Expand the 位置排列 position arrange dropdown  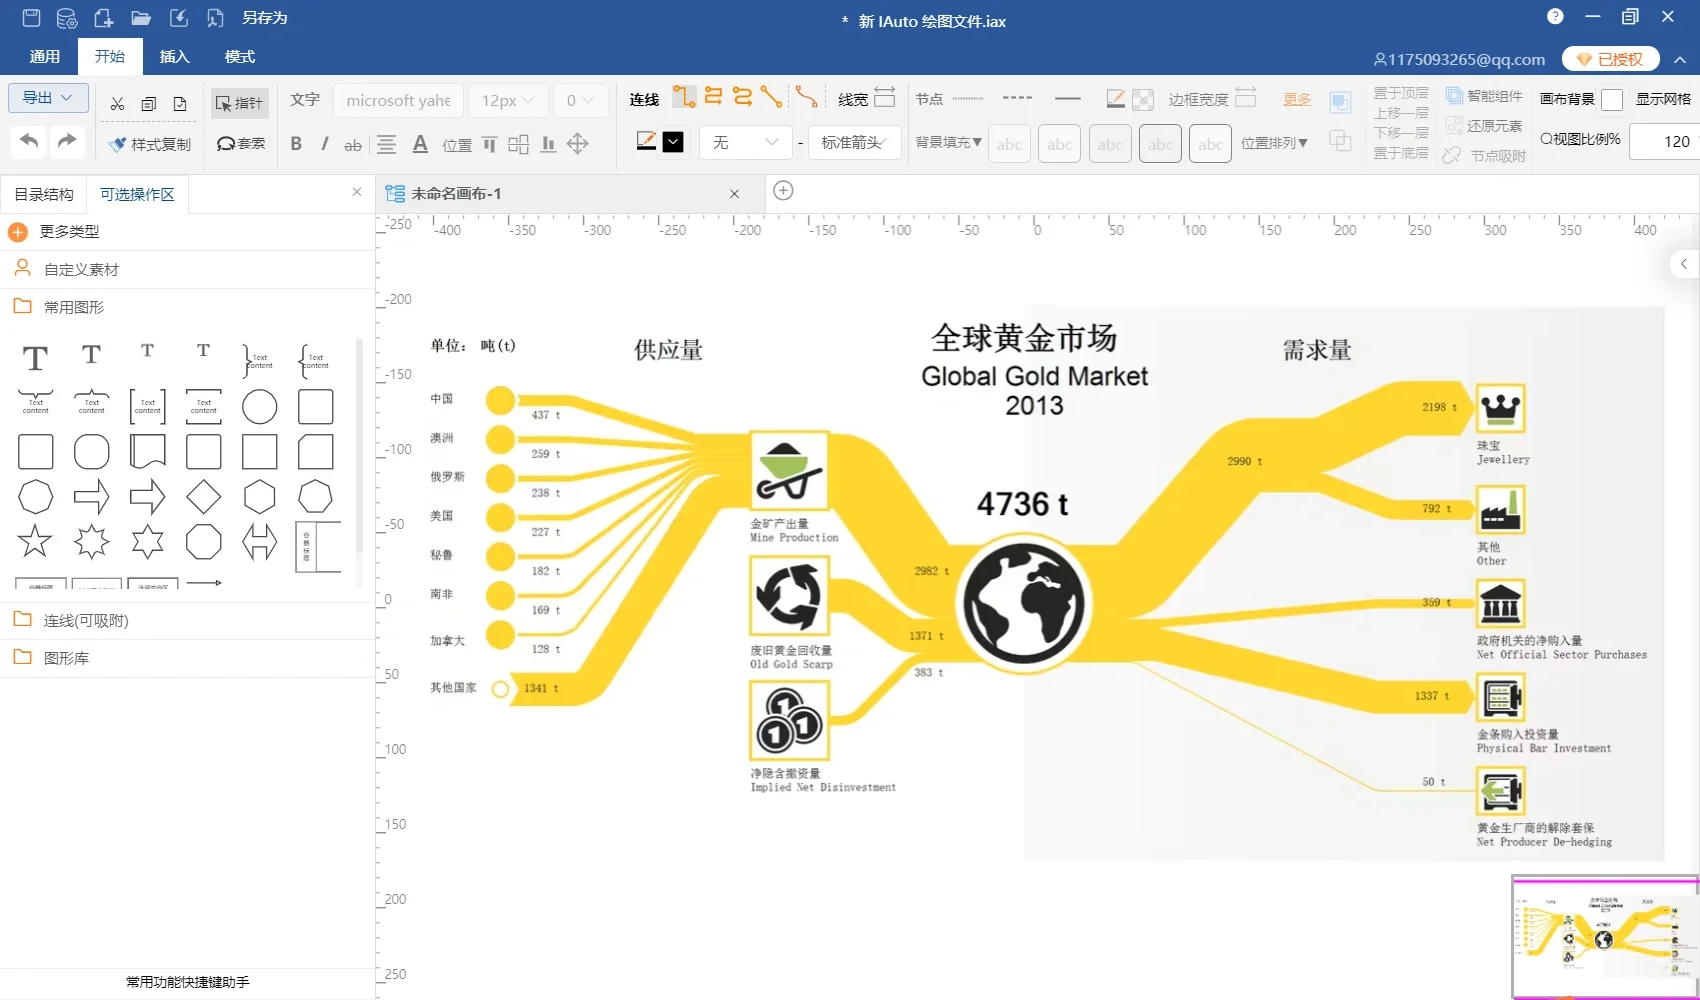click(1274, 143)
